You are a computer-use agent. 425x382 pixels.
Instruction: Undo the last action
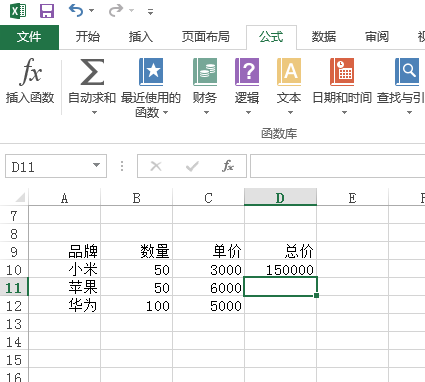(76, 11)
